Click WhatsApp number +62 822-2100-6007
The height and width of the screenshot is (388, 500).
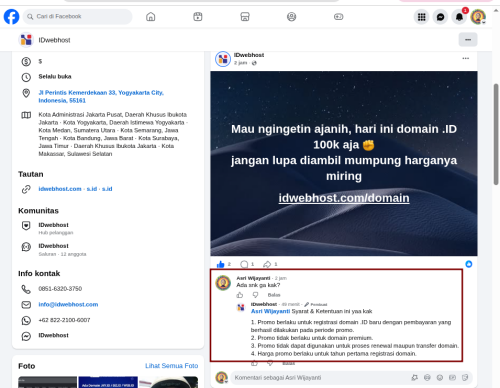click(64, 320)
